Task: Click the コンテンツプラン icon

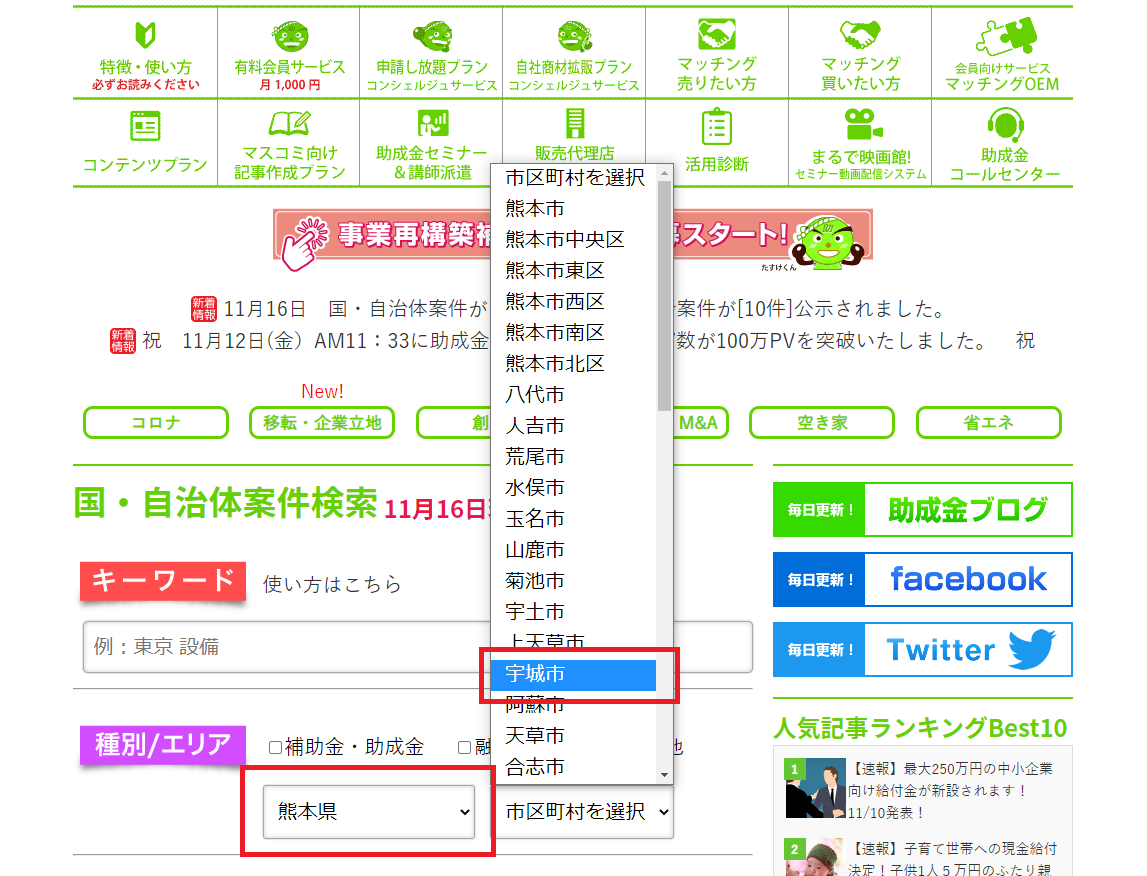Action: click(x=145, y=126)
